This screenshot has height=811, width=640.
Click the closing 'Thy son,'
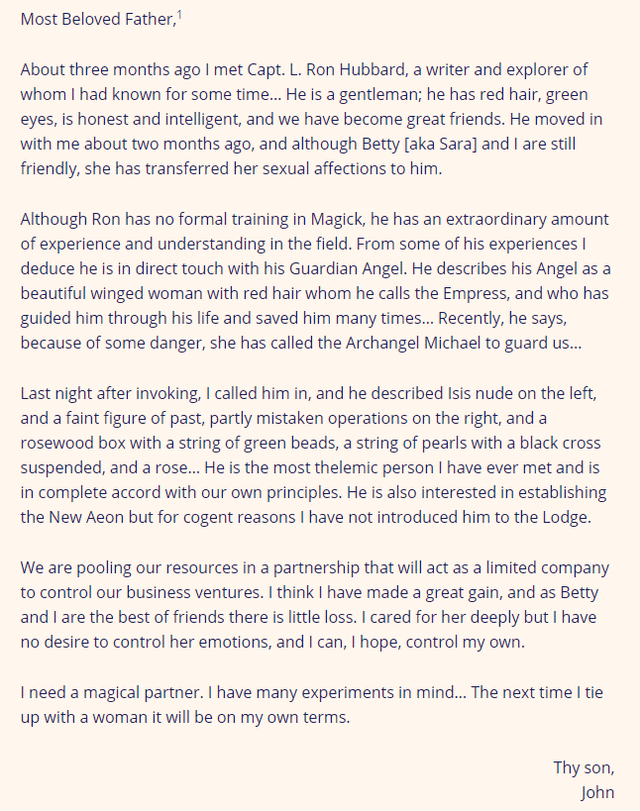click(584, 768)
